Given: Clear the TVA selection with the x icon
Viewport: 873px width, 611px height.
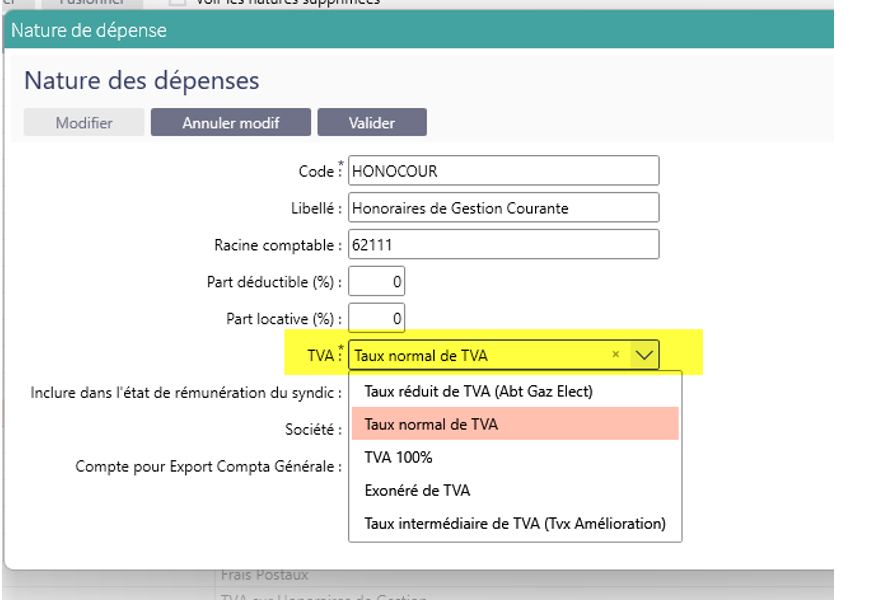Looking at the screenshot, I should coord(616,354).
